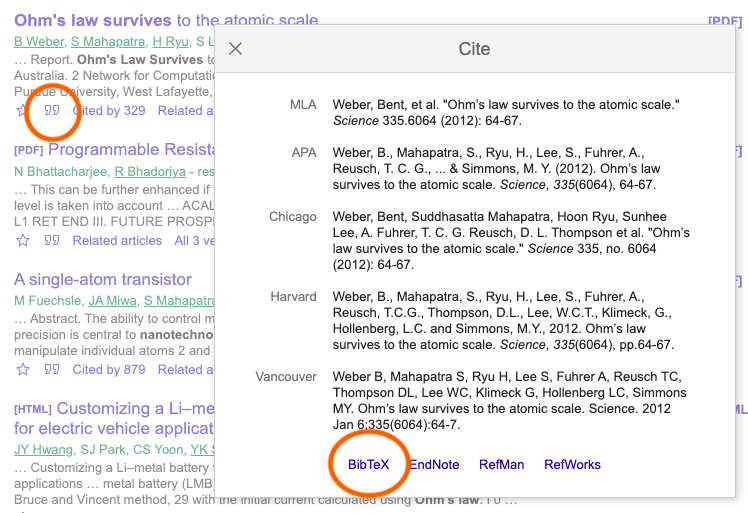Click the cite quote icon for Ohm's law result
Screen dimensions: 748x513
click(52, 110)
